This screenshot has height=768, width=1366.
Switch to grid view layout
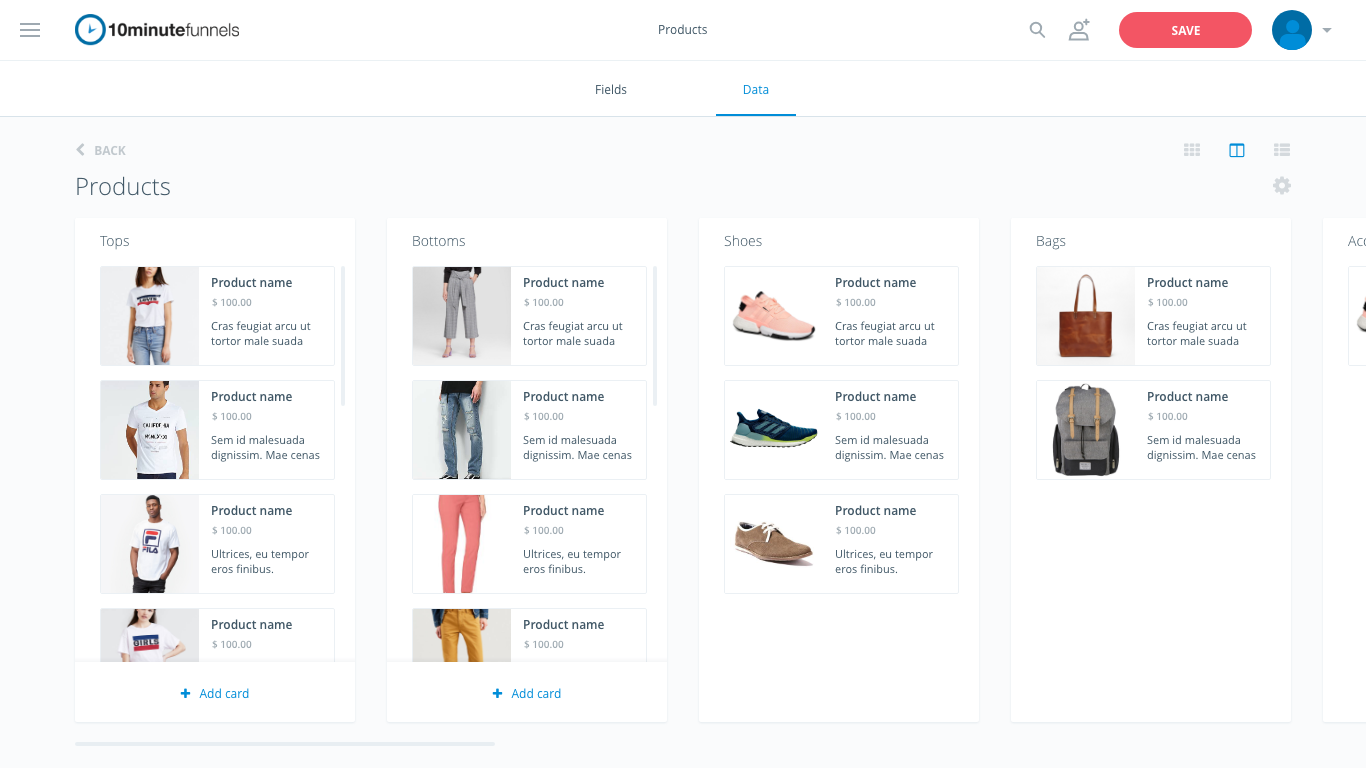point(1192,150)
